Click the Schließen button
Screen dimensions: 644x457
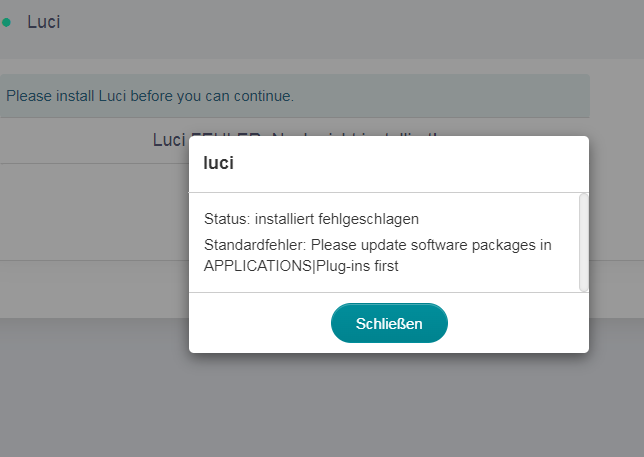[x=389, y=323]
